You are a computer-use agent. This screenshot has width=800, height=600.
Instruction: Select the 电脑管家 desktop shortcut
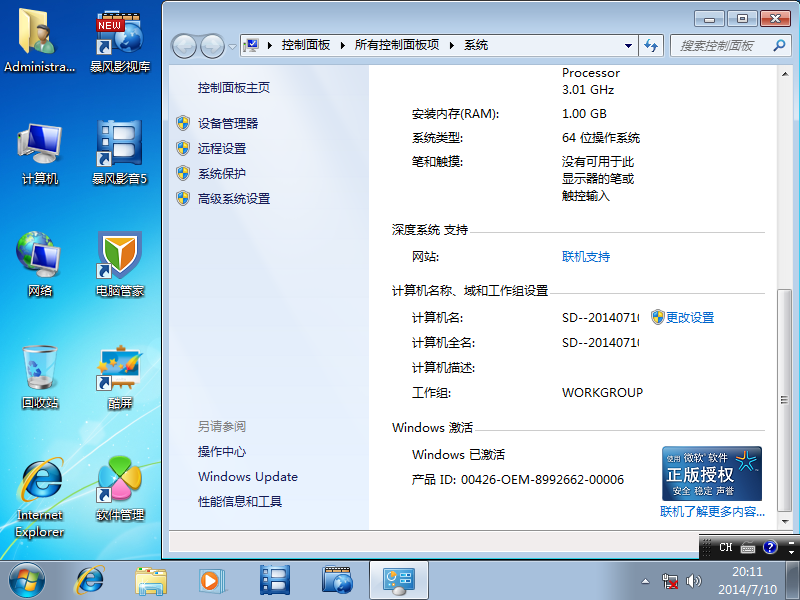click(x=120, y=264)
